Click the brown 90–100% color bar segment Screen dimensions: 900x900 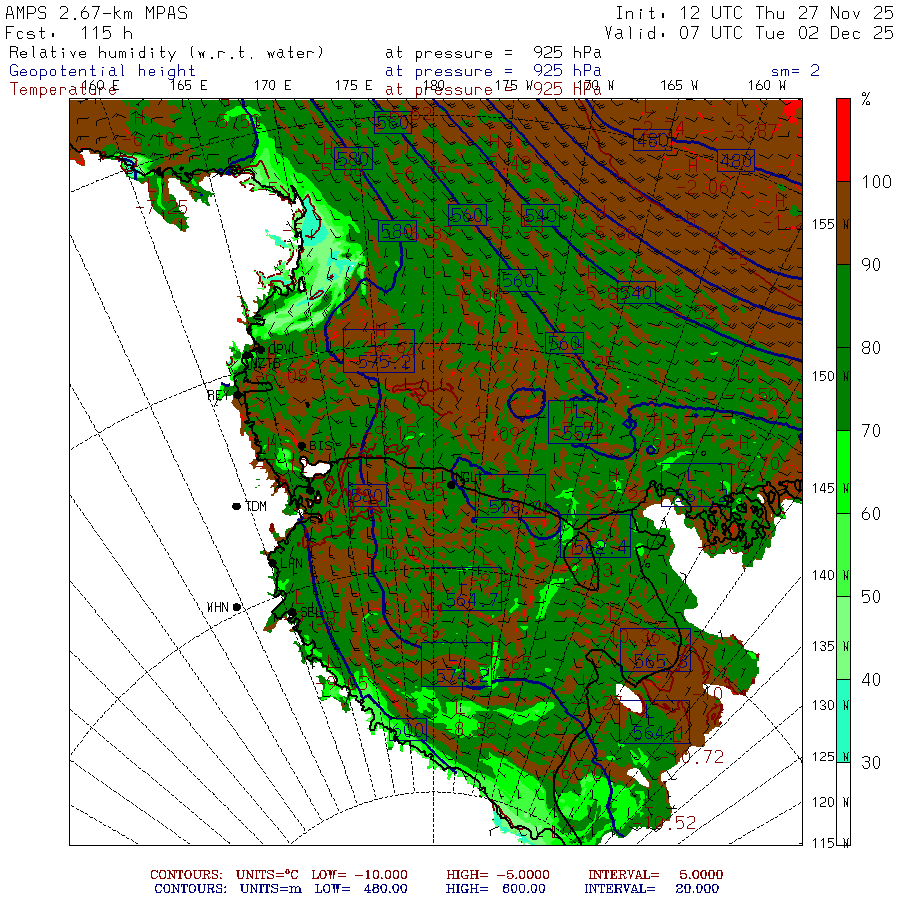coord(843,223)
